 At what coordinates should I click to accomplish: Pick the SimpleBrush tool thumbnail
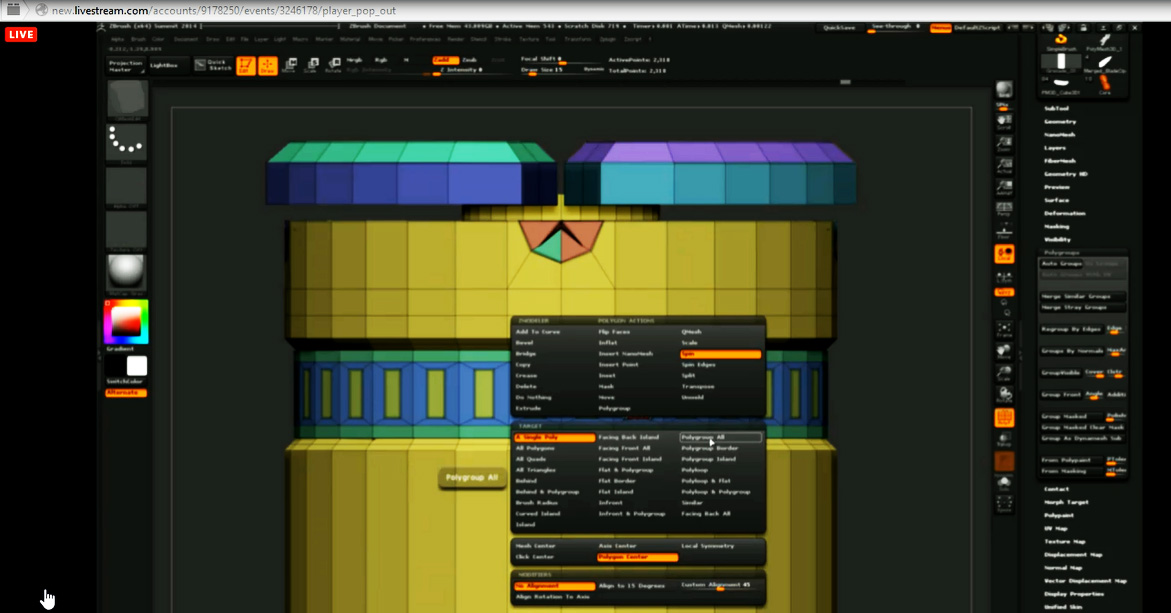tap(1061, 41)
